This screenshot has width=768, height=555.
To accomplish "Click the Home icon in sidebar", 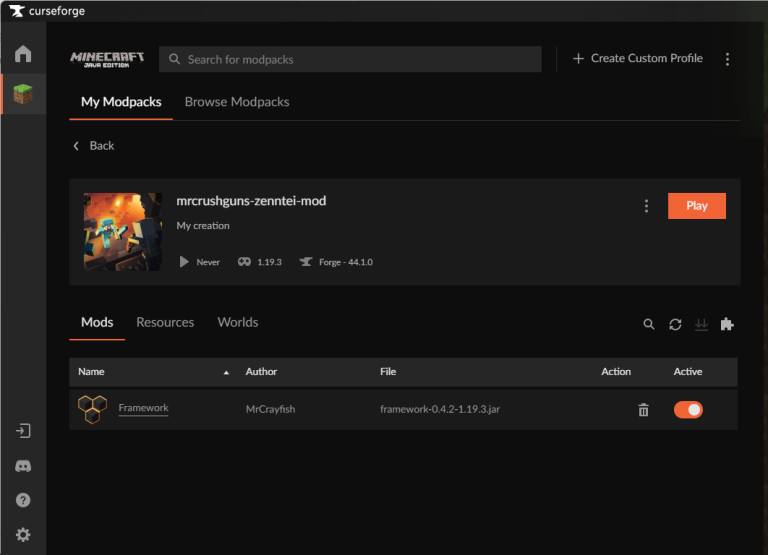I will 23,54.
